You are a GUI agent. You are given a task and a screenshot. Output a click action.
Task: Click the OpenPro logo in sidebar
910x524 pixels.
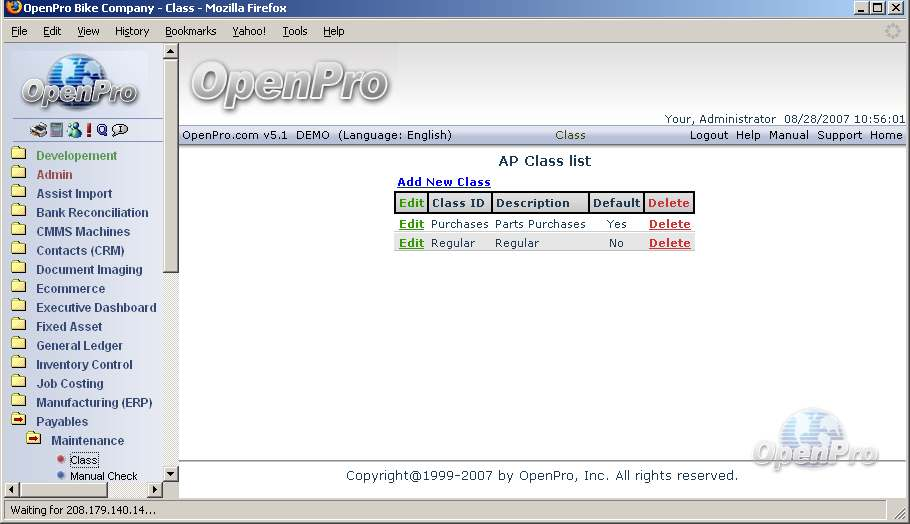tap(79, 82)
